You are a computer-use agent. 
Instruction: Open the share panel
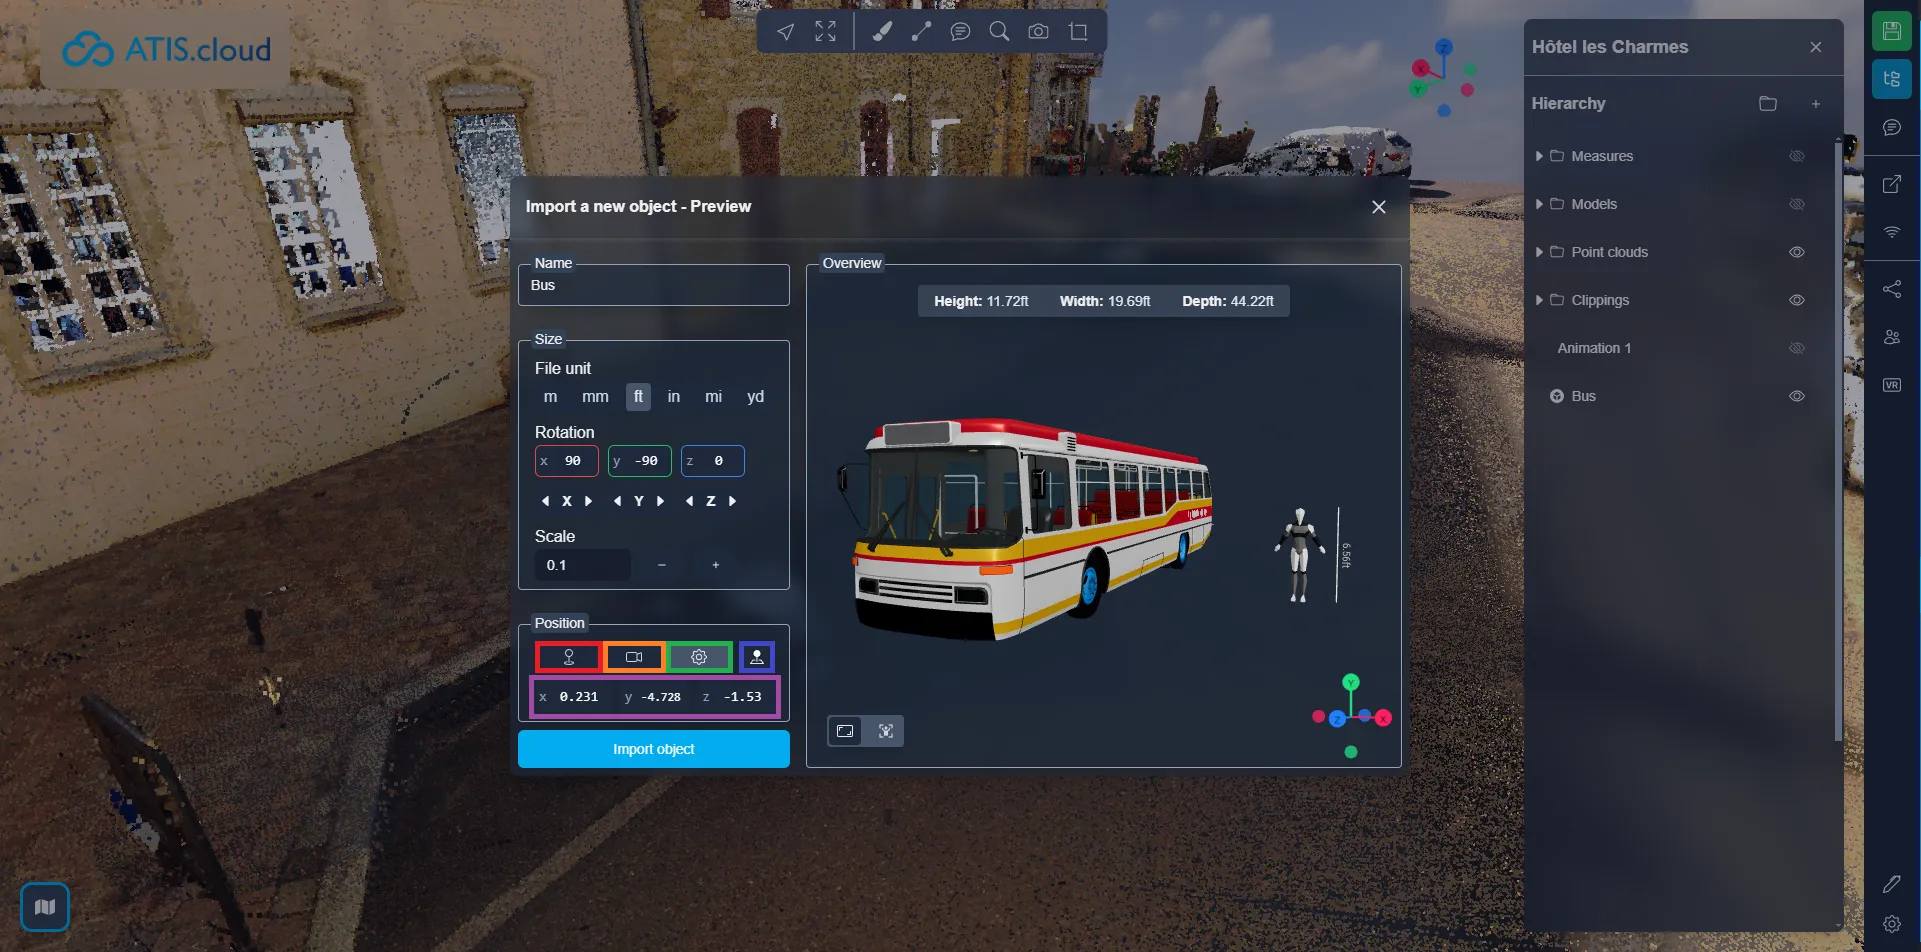point(1892,289)
